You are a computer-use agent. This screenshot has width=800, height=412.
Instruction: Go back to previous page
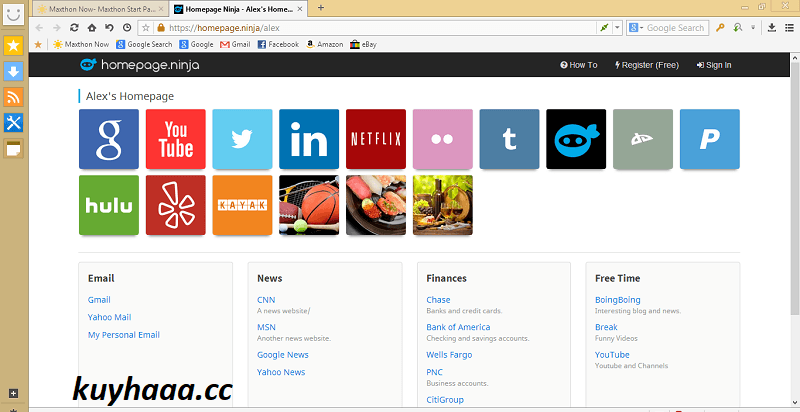[39, 28]
